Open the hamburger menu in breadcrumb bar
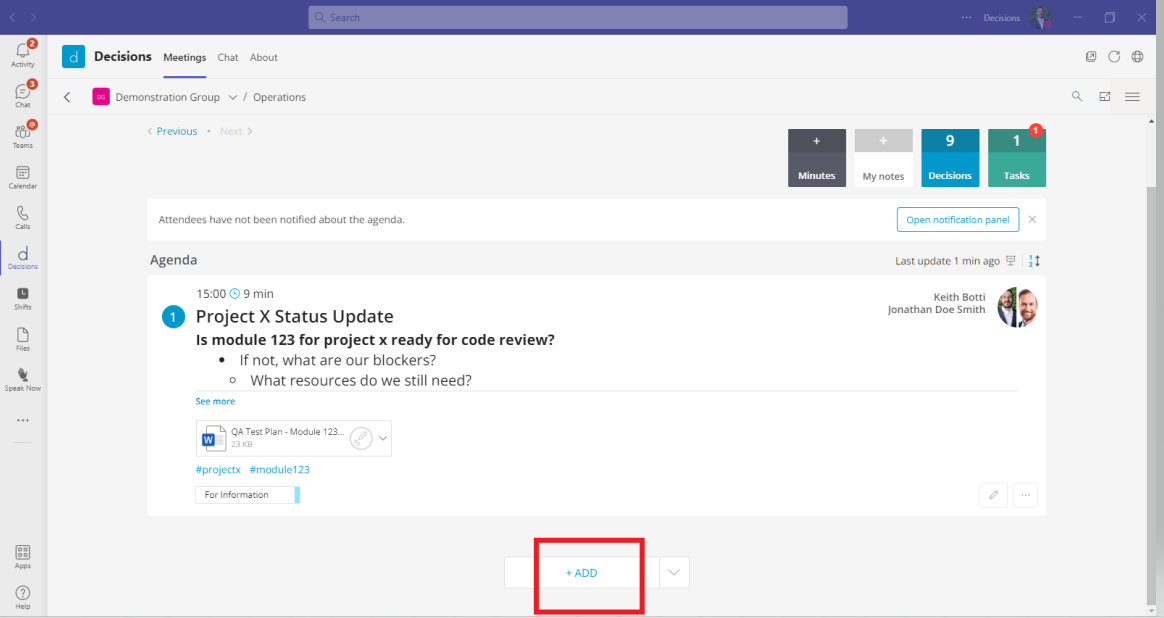Screen dimensions: 1164x618 click(x=1132, y=97)
